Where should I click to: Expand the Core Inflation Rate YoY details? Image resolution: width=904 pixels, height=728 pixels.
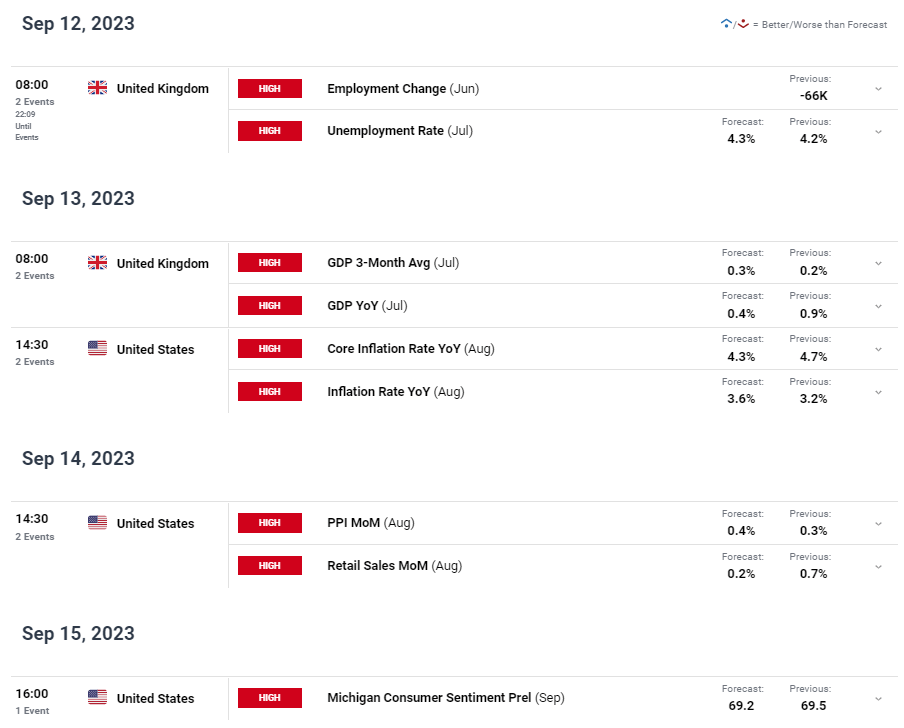click(x=878, y=349)
